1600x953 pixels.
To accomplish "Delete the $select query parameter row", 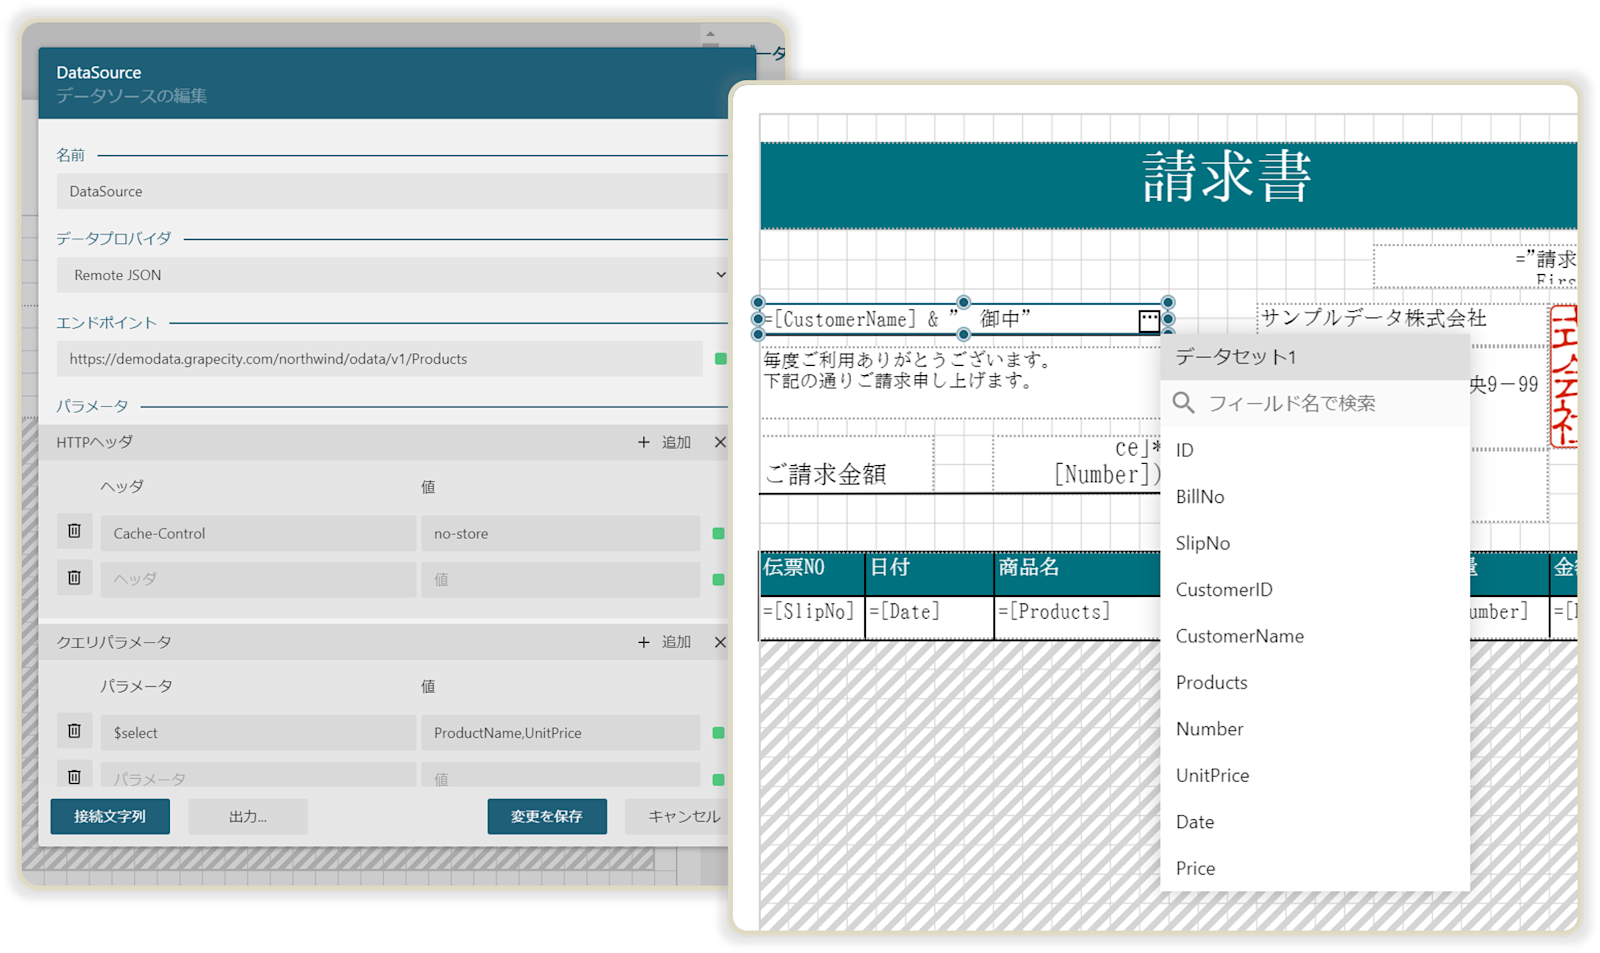I will [x=74, y=732].
